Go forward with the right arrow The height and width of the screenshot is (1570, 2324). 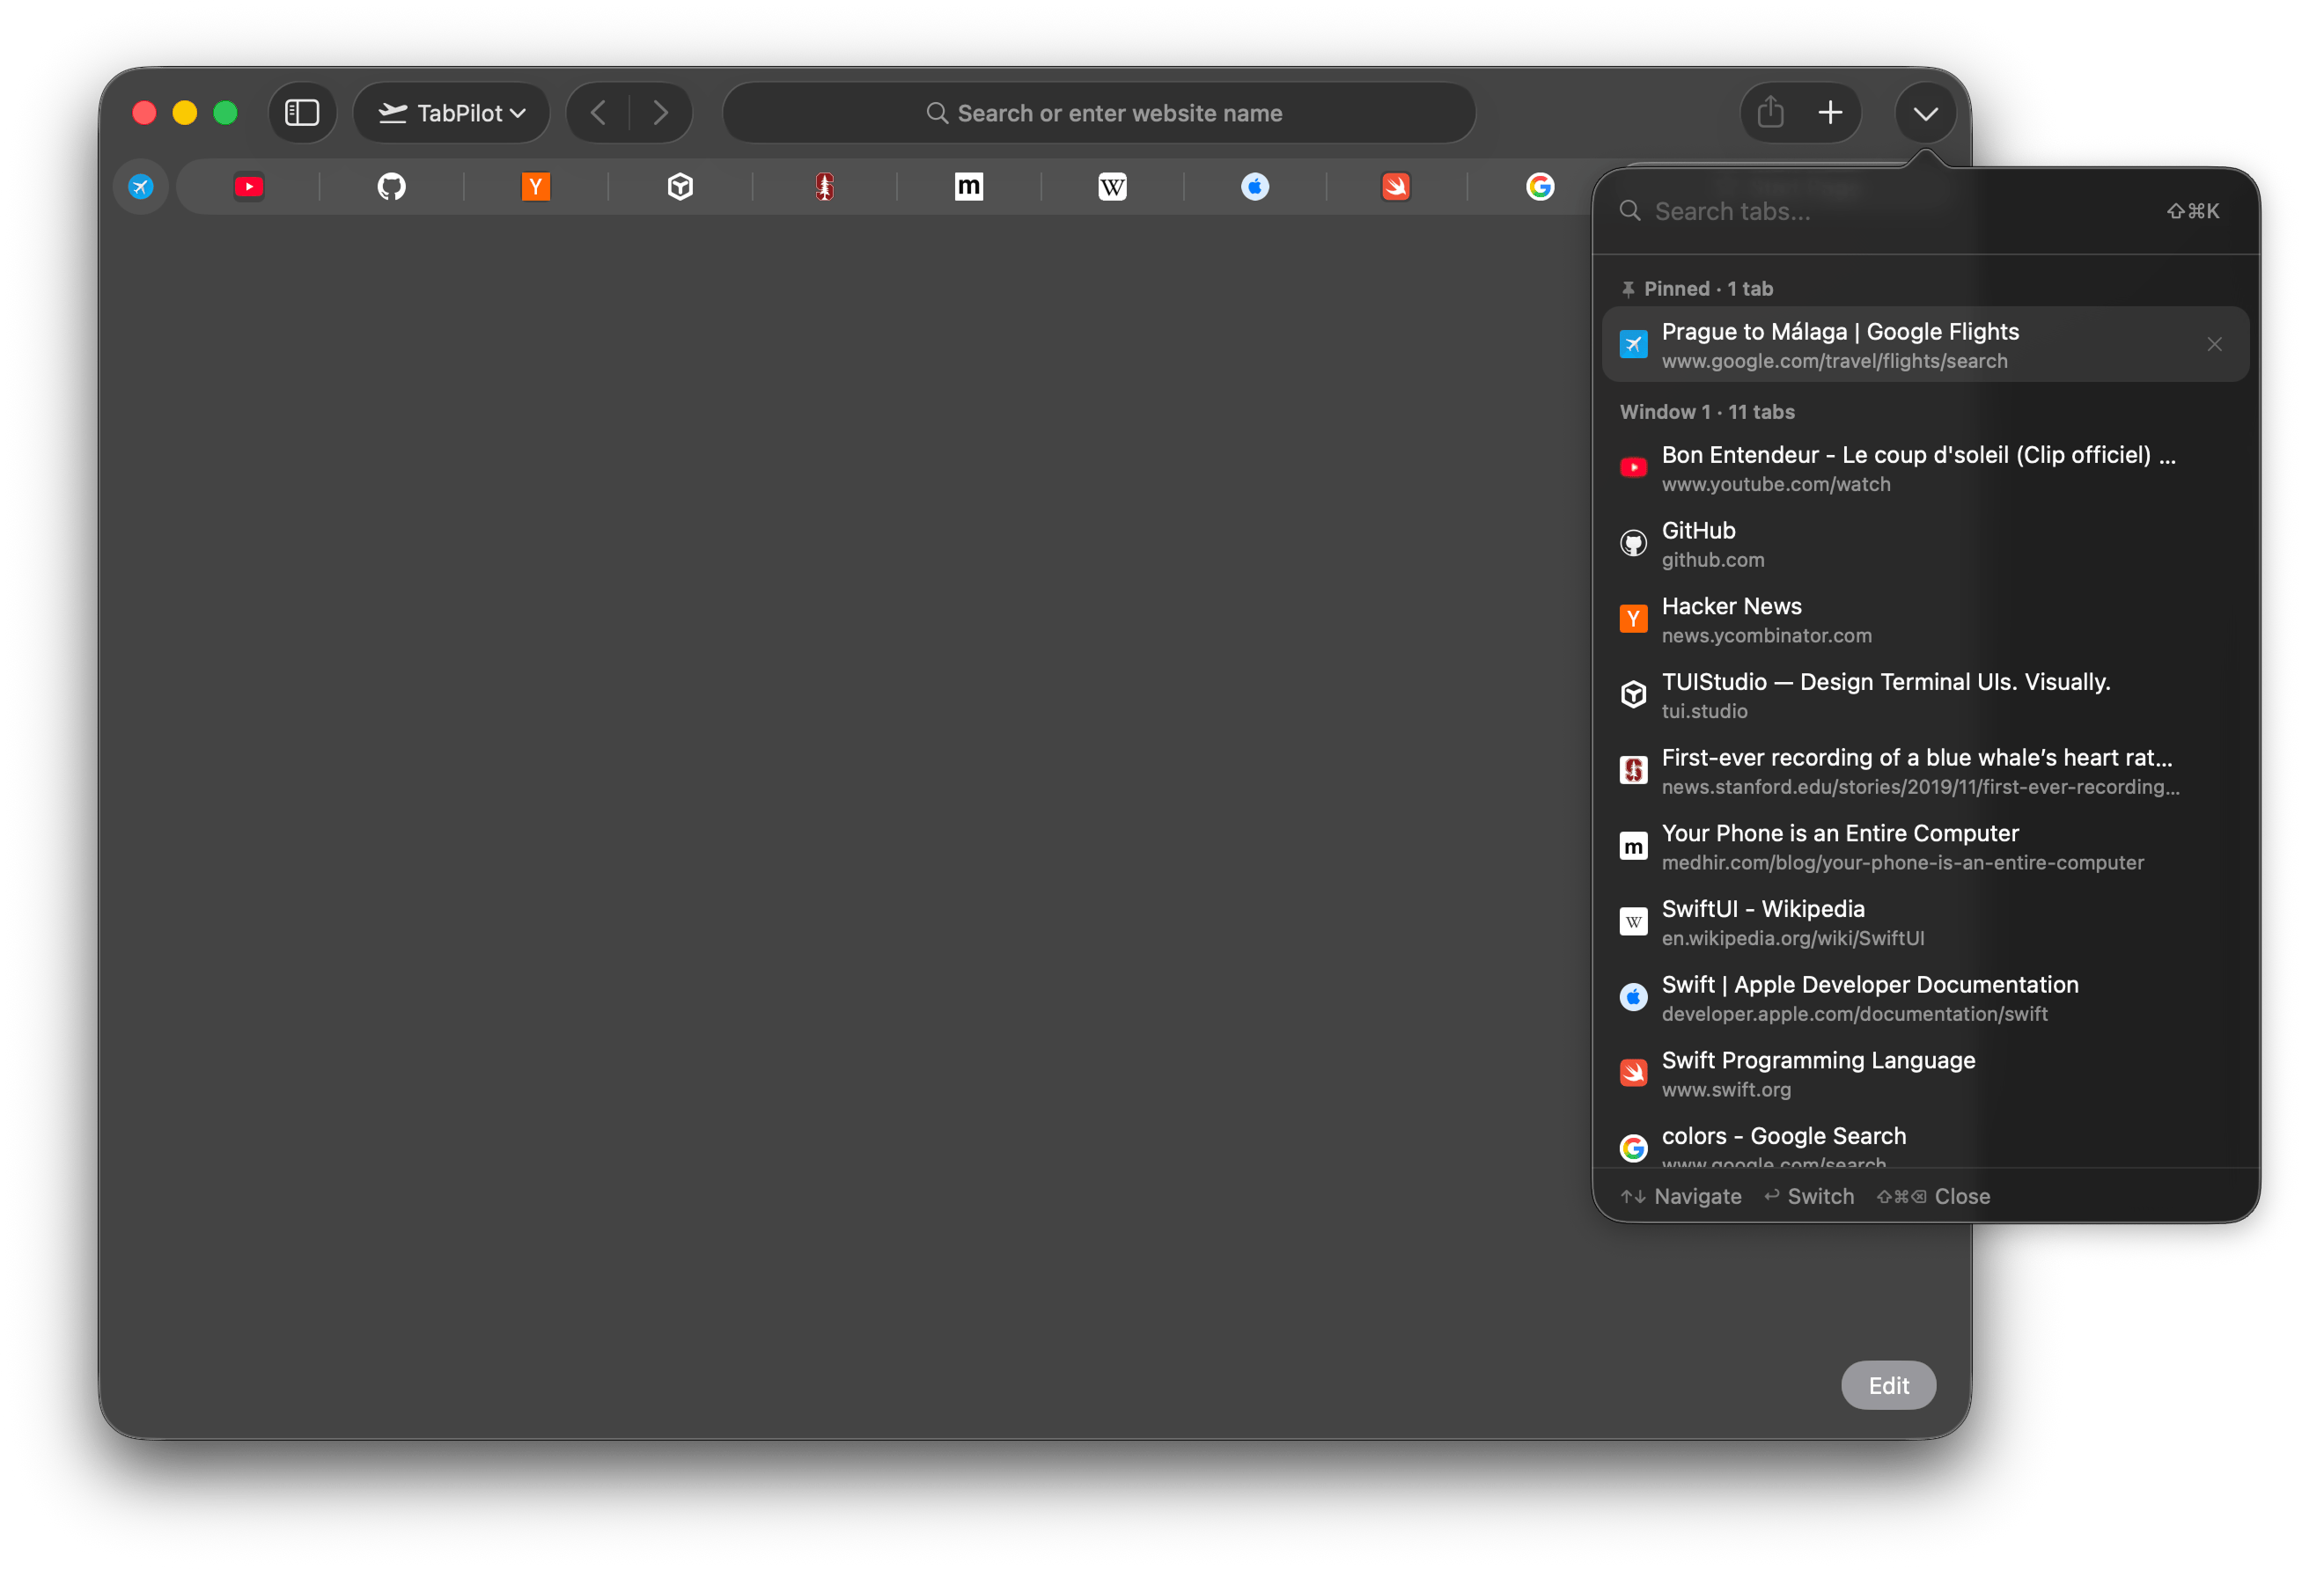[660, 113]
